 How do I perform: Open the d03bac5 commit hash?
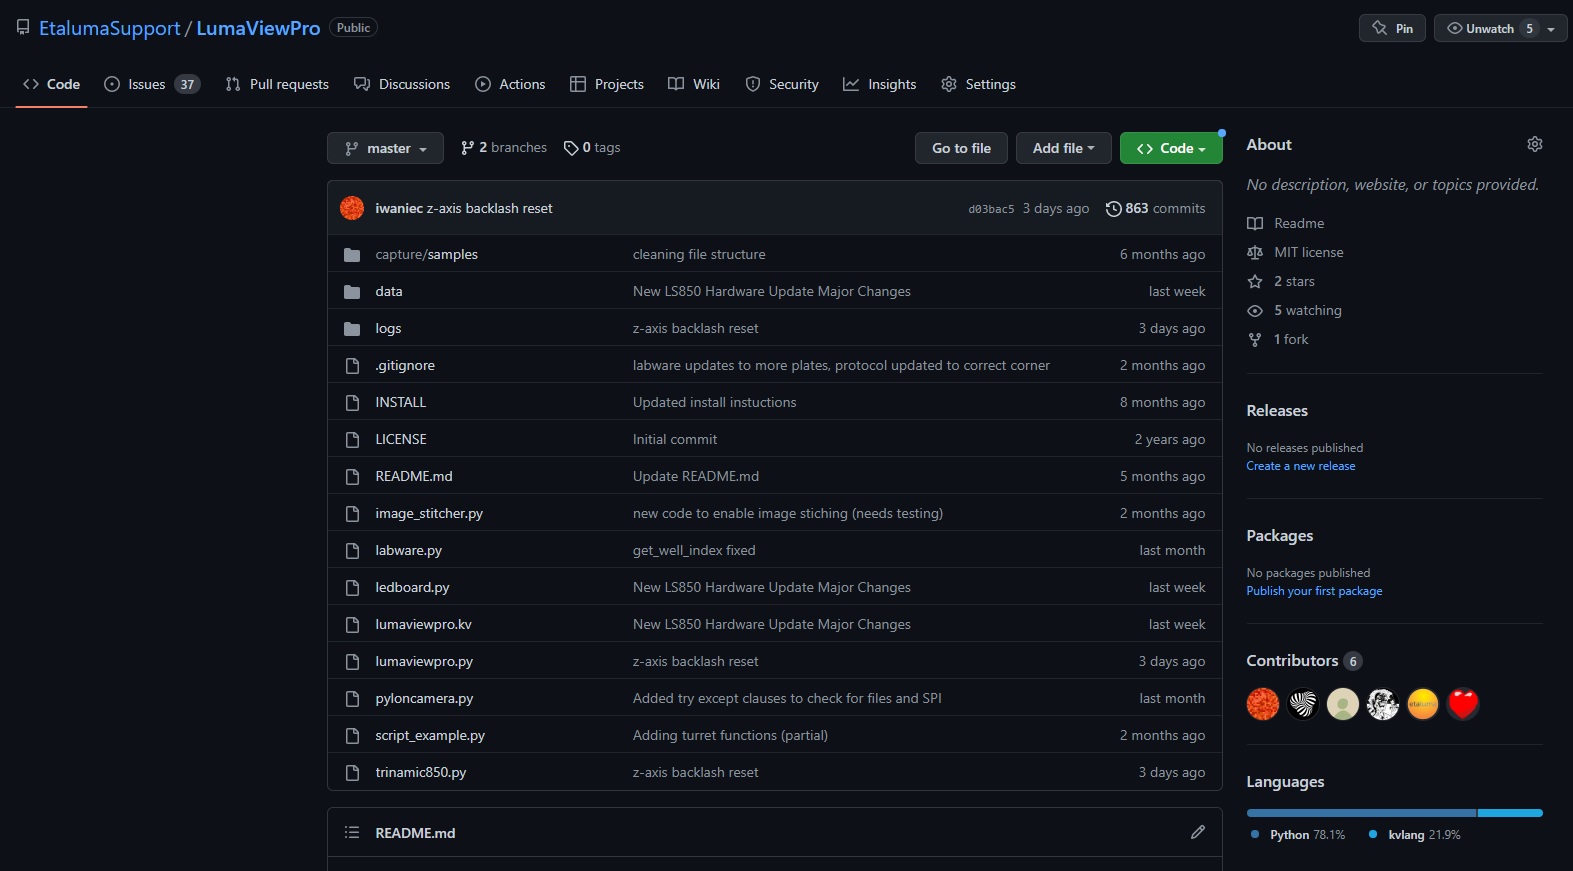pos(991,209)
